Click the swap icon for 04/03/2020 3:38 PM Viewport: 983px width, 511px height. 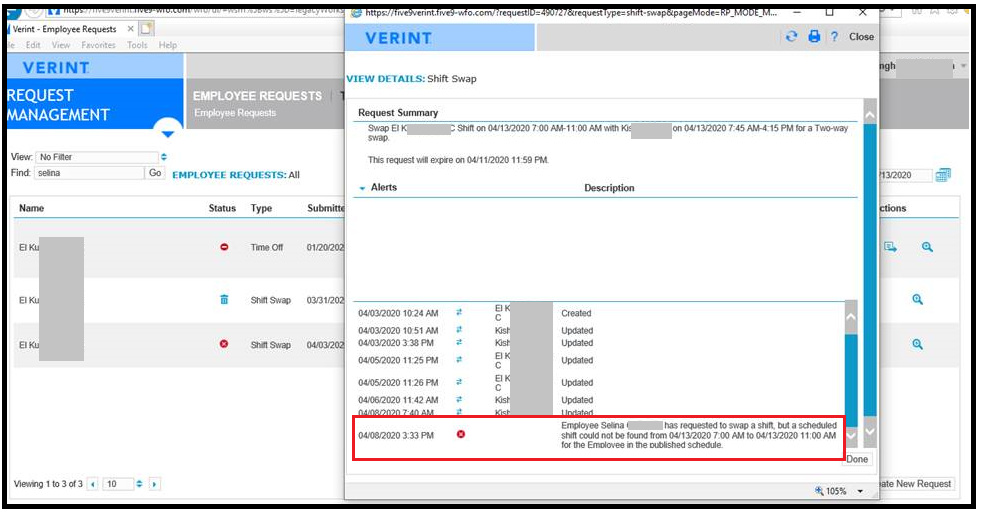[x=459, y=342]
